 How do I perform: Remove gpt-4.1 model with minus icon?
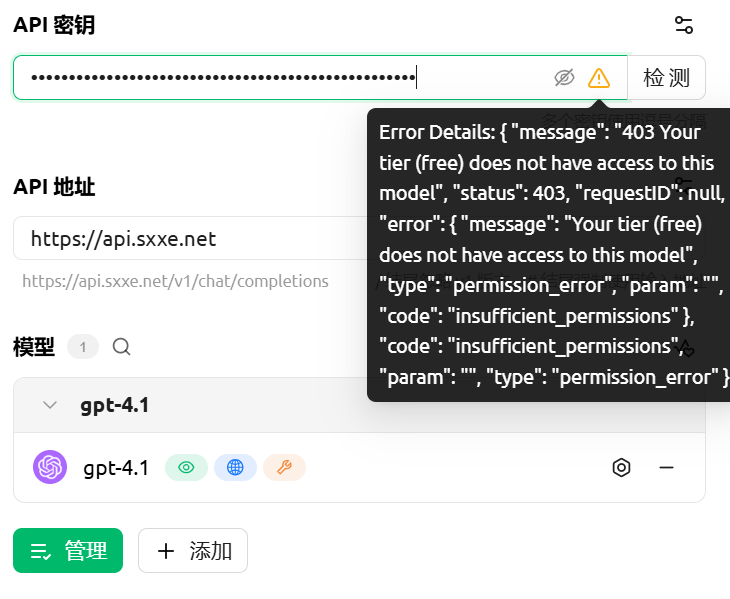[x=667, y=467]
